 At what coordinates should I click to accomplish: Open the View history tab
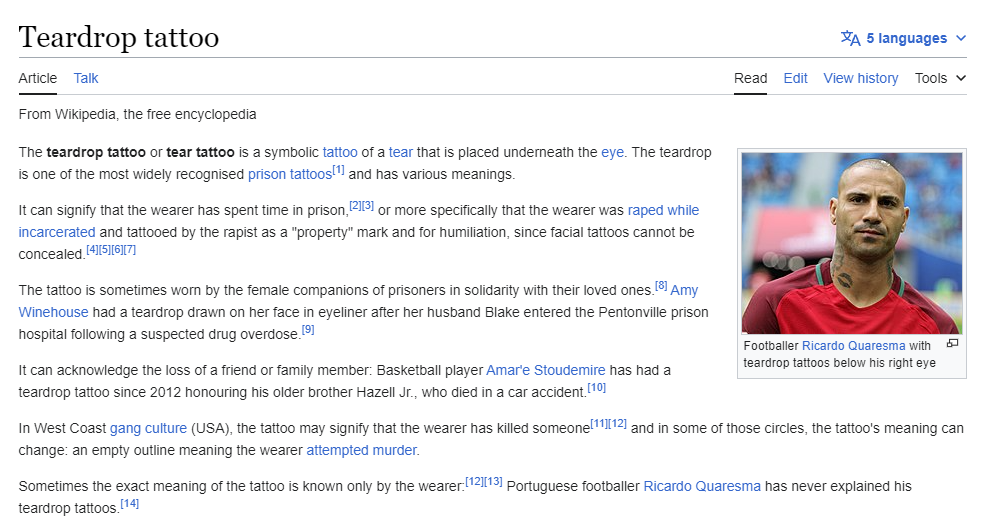860,78
